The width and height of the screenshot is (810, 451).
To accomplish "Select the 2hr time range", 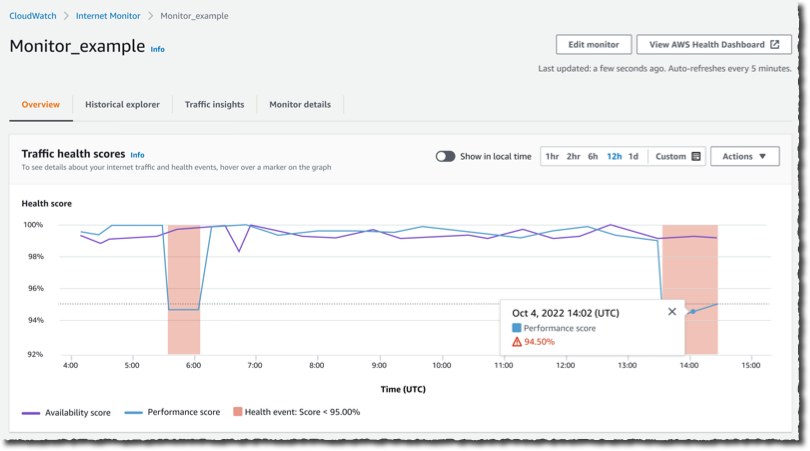I will point(573,156).
